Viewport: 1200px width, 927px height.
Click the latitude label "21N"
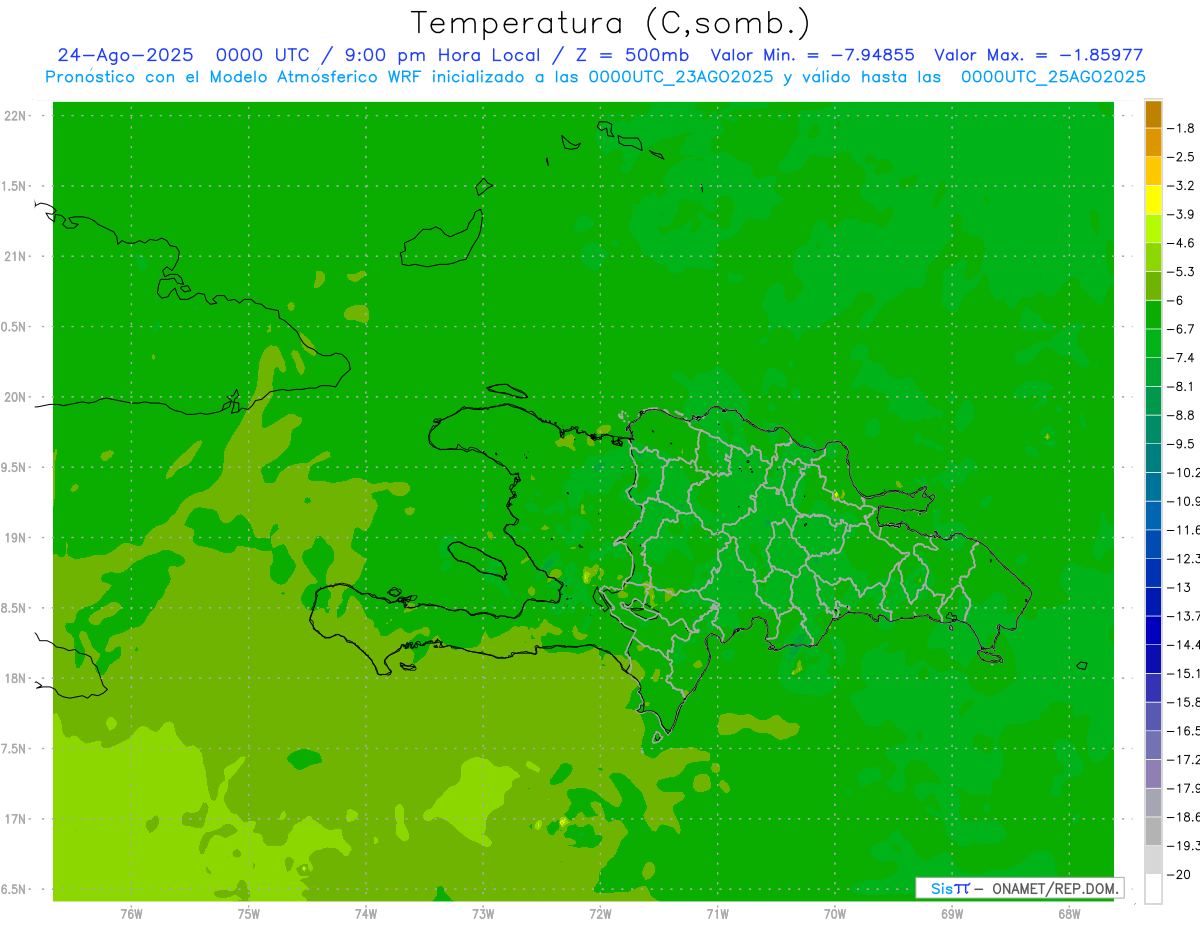click(15, 257)
